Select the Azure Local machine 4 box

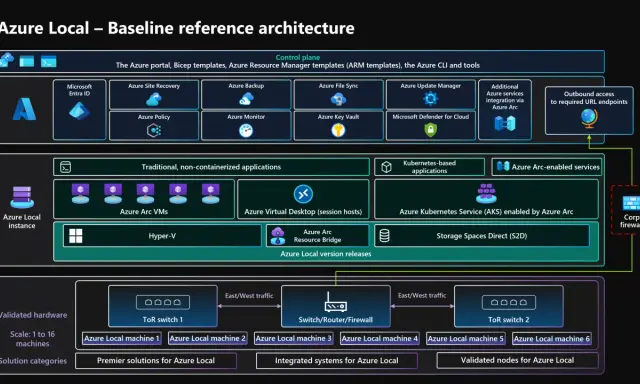coord(380,338)
